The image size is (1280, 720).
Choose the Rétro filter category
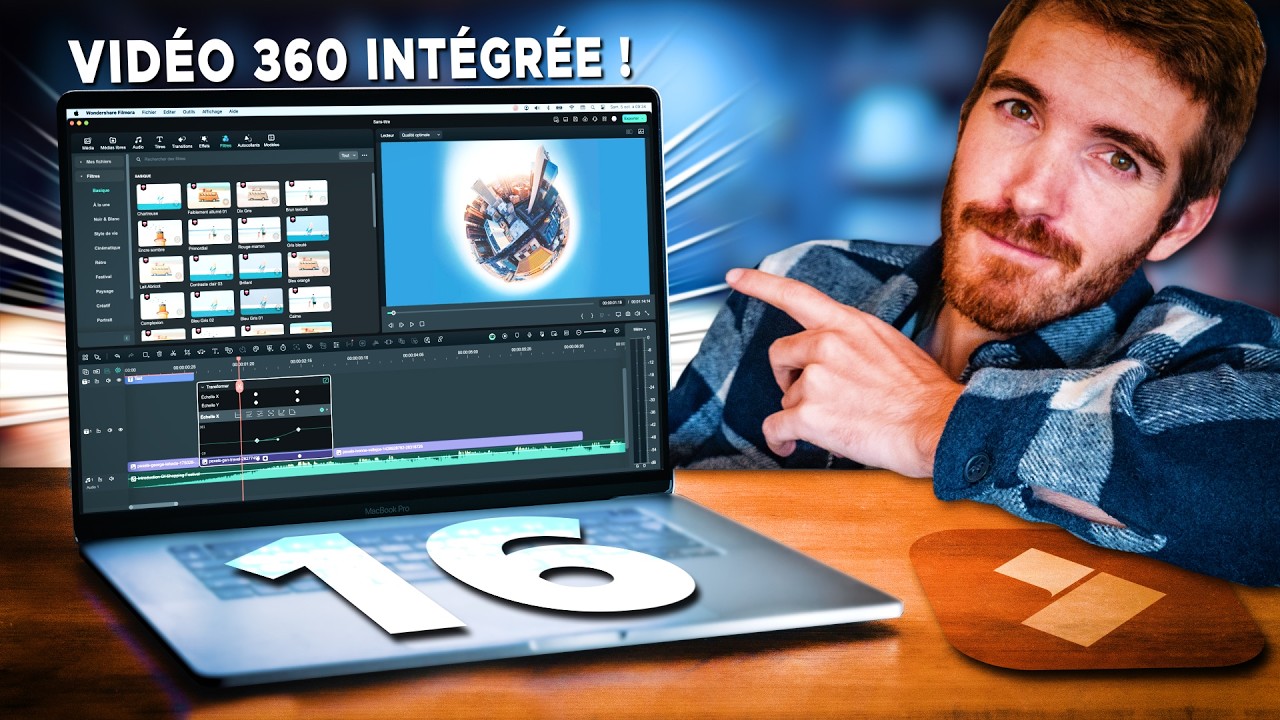(101, 262)
